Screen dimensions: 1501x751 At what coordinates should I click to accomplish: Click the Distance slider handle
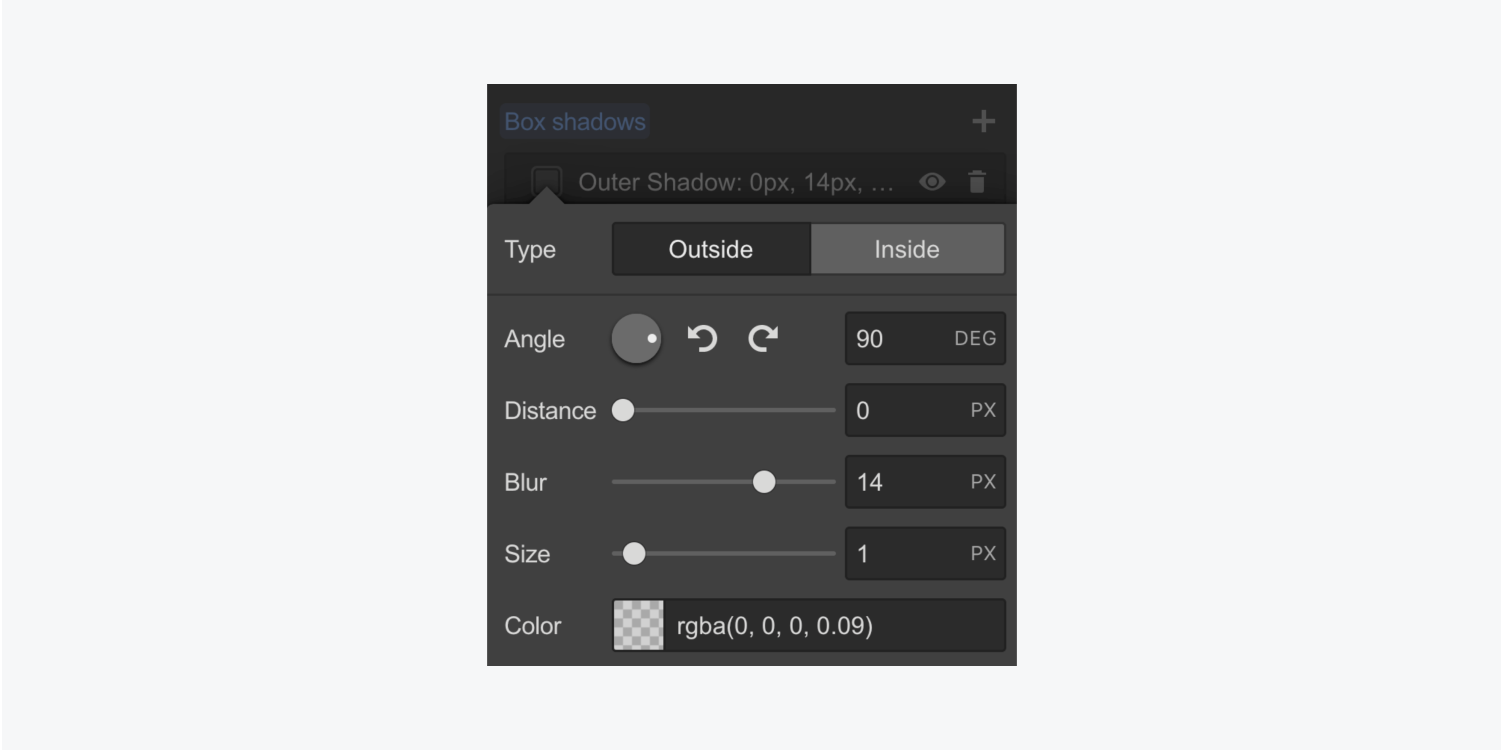[x=623, y=411]
